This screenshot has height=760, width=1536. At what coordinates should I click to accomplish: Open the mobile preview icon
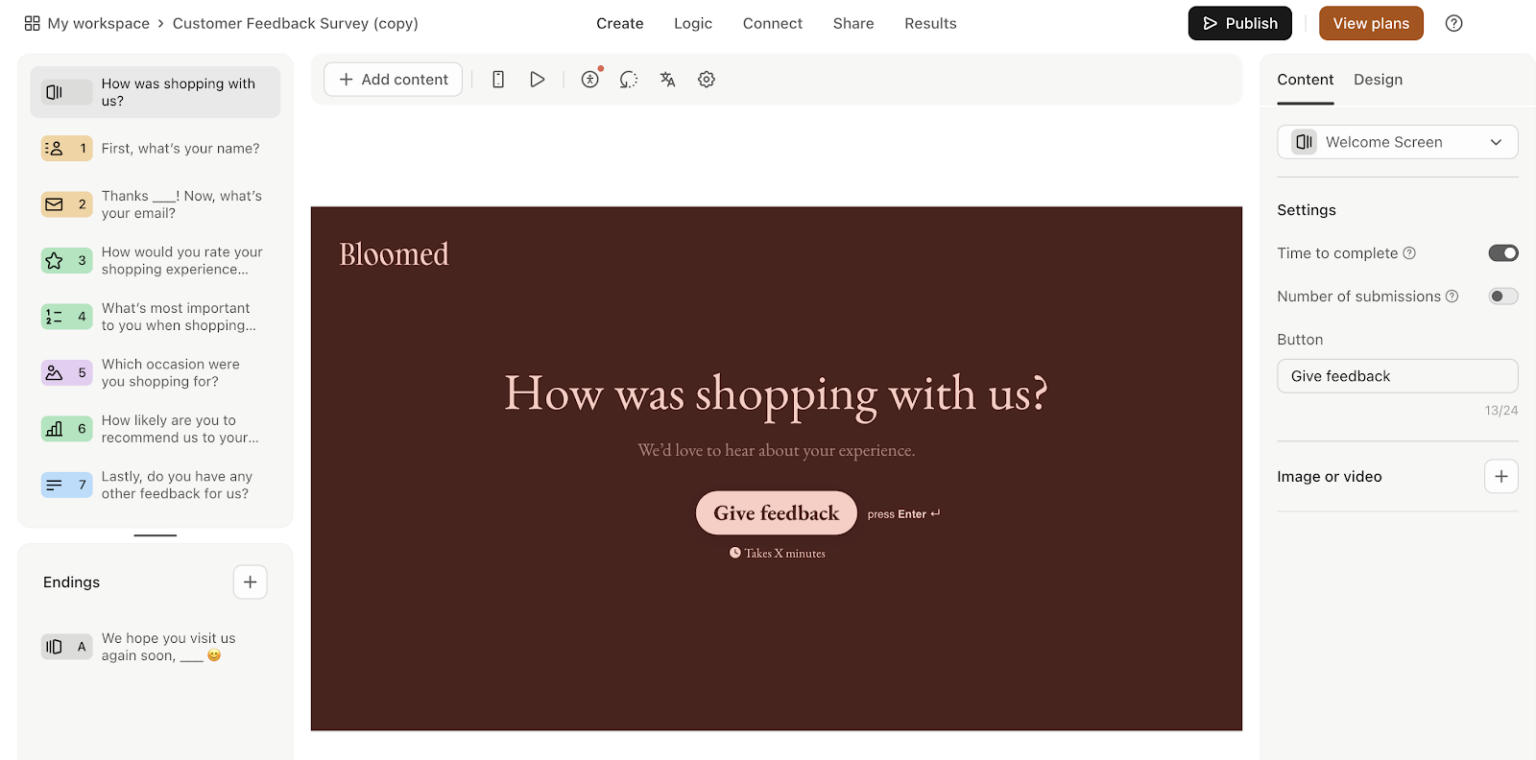[497, 79]
